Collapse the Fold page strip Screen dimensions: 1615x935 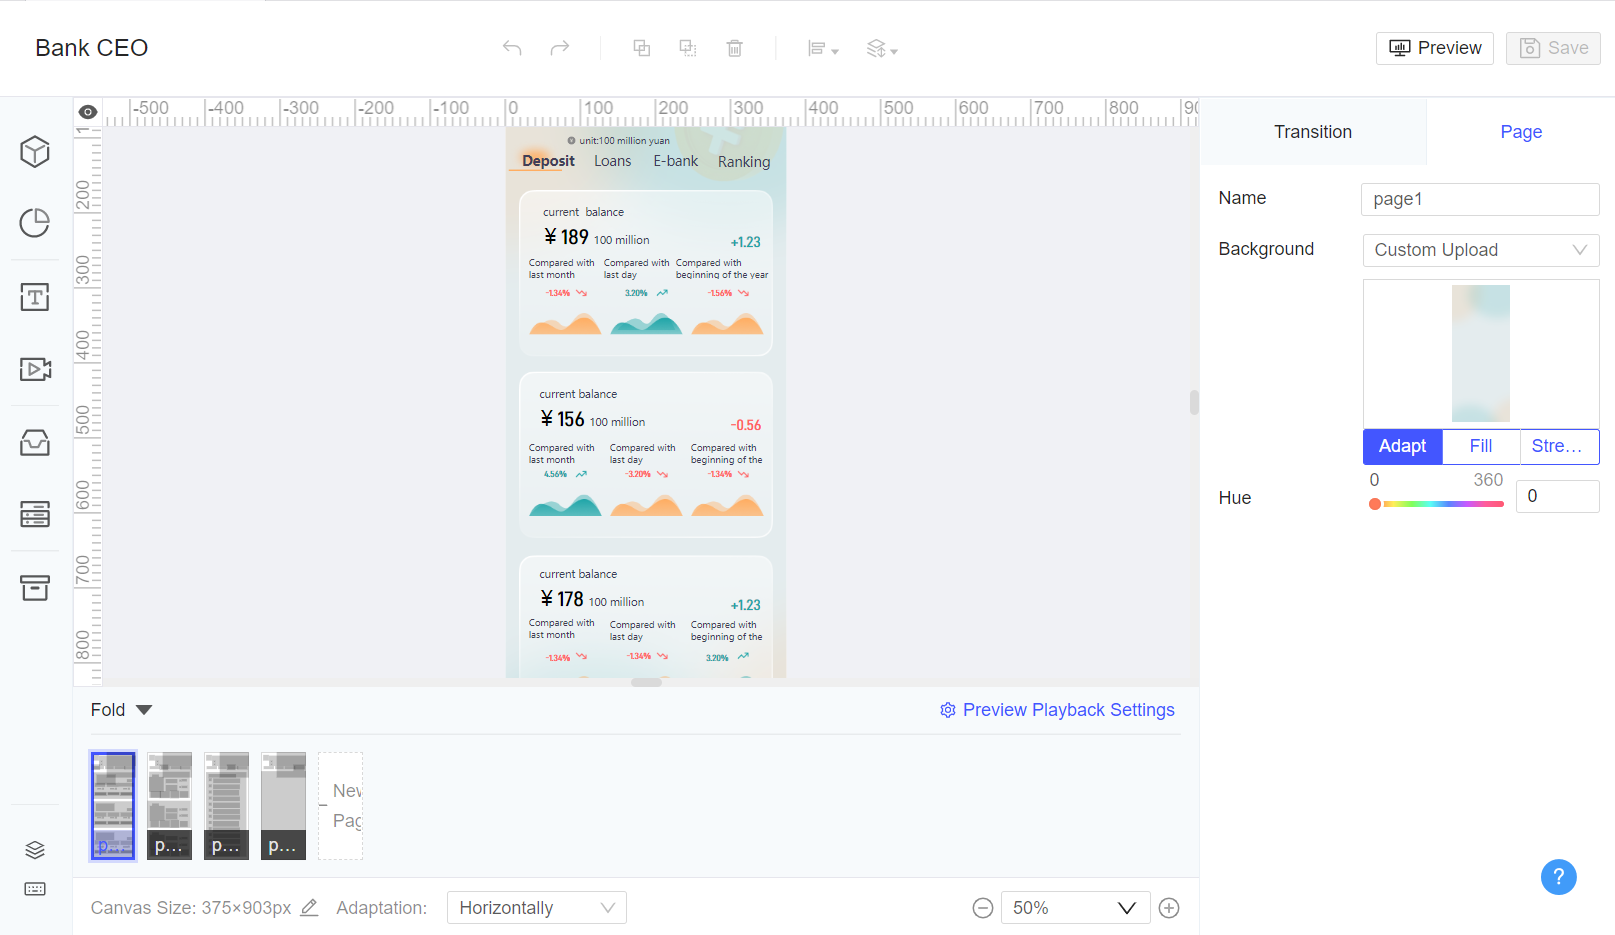[x=121, y=709]
